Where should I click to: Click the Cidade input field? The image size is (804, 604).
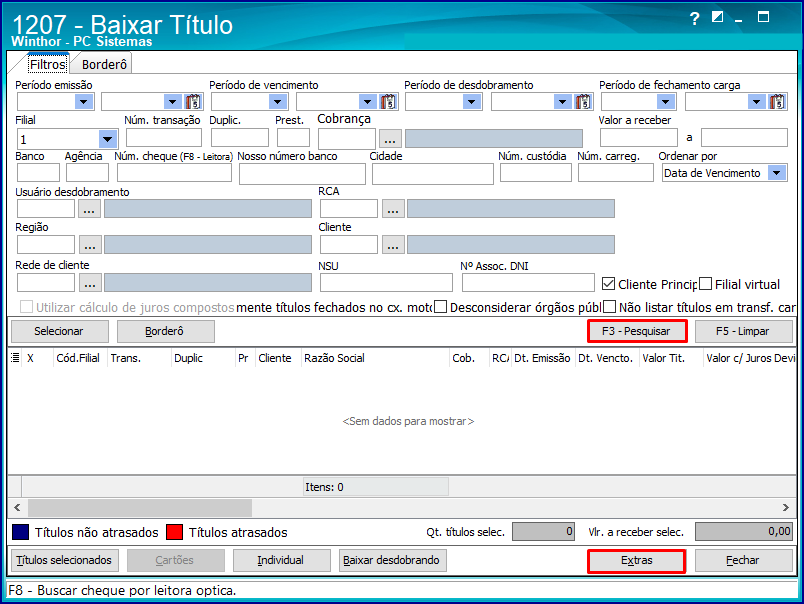point(433,174)
